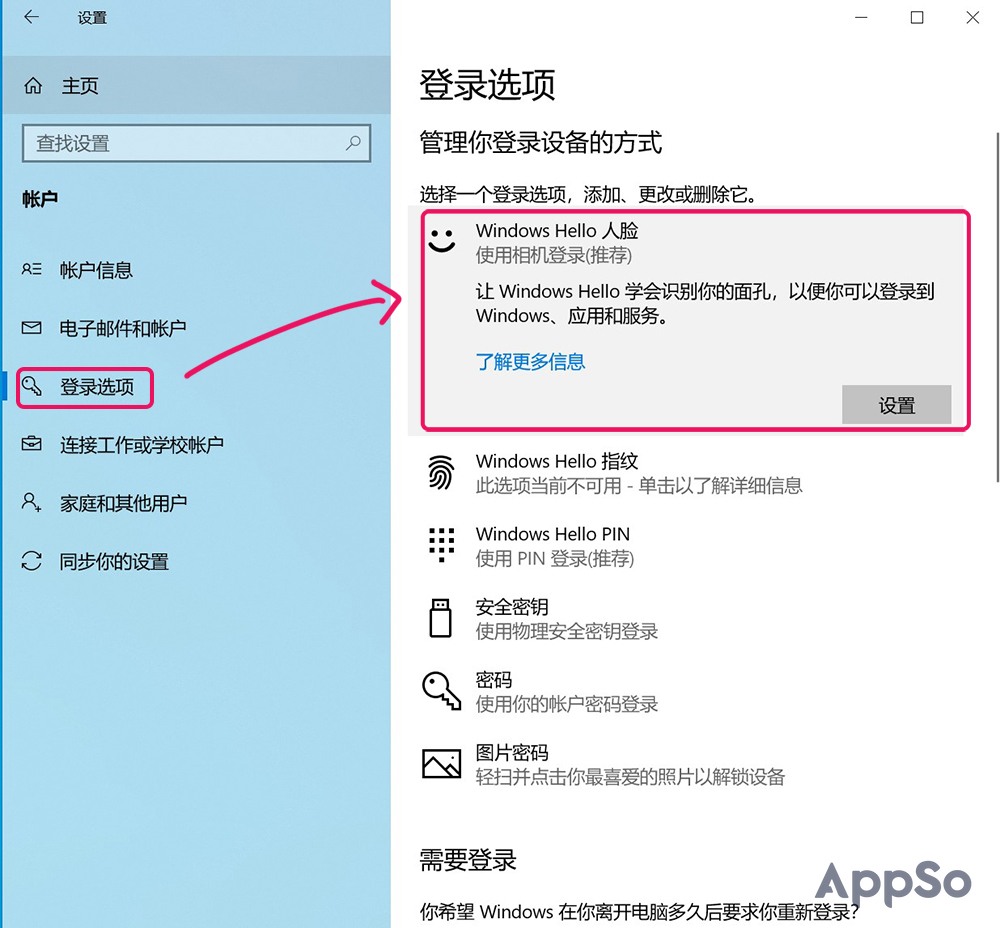Select 登录选项 in the sidebar
Image resolution: width=1000 pixels, height=928 pixels.
tap(85, 386)
